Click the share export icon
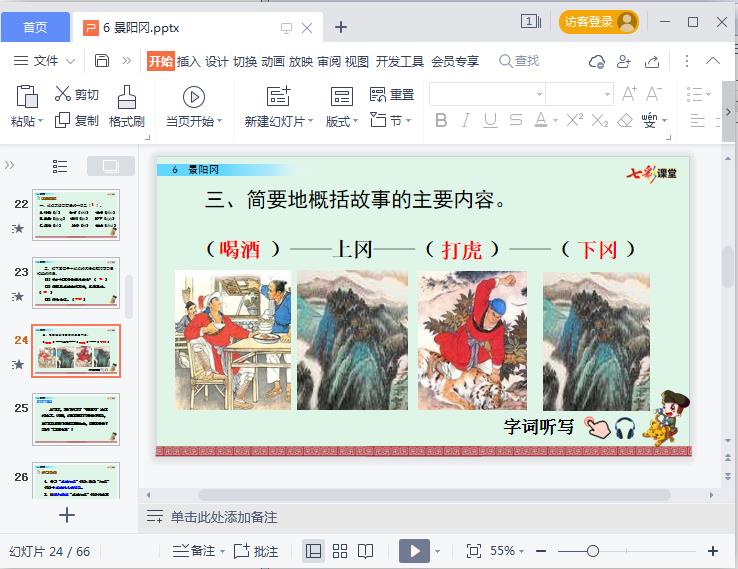This screenshot has width=738, height=569. point(652,61)
